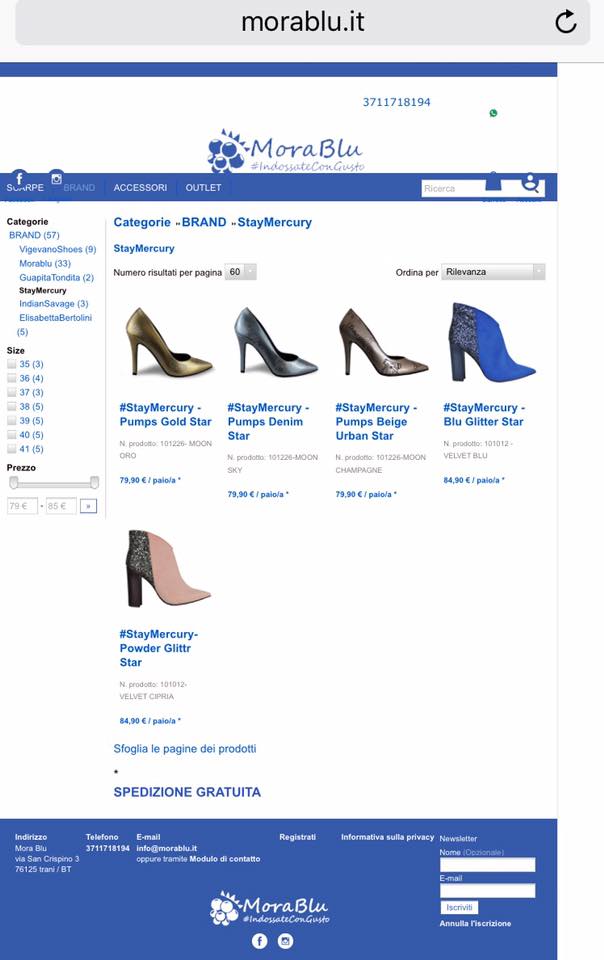Open the results per page dropdown
Viewport: 604px width, 960px height.
241,272
